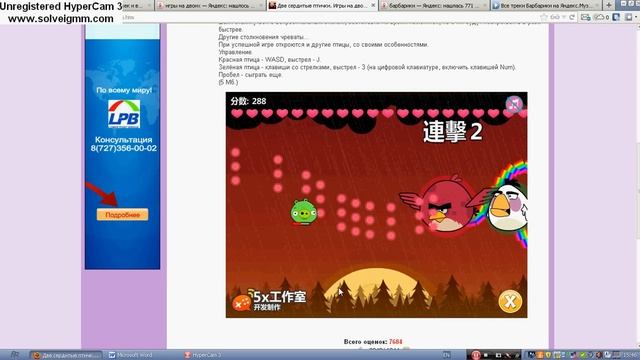Open the new tab plus button

609,5
